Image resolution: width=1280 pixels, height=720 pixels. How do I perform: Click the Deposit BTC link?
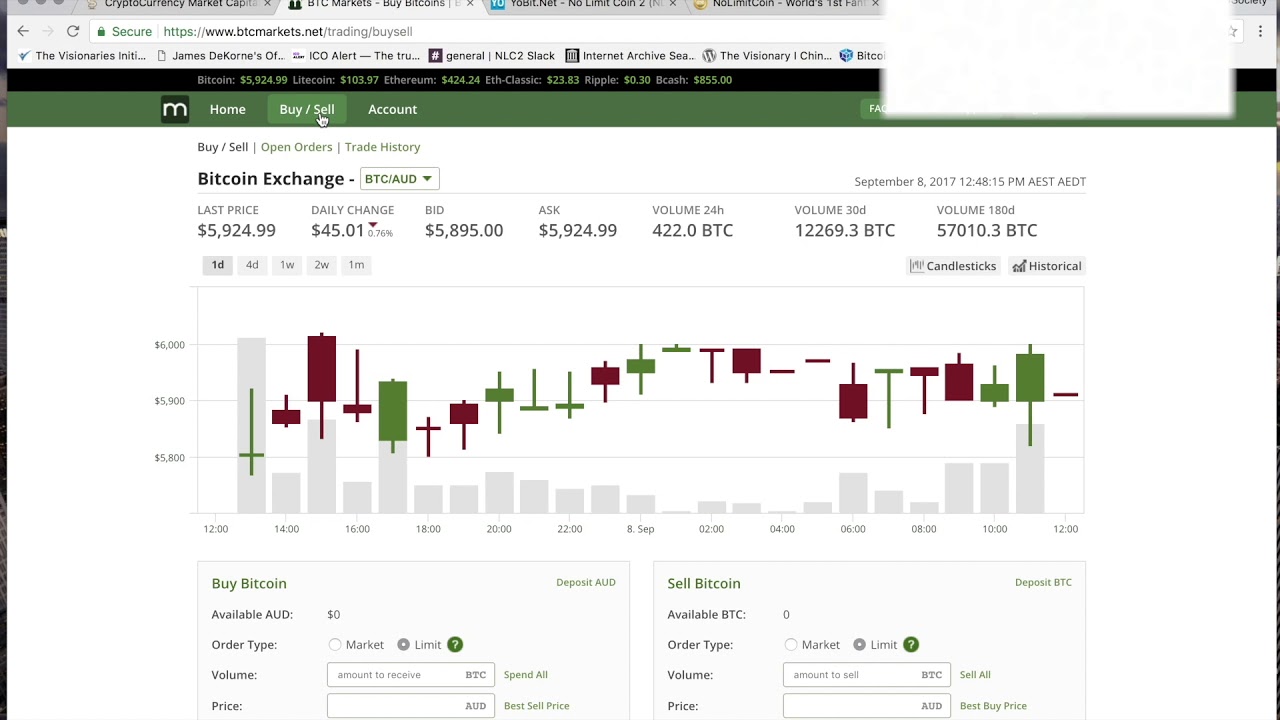(1043, 582)
